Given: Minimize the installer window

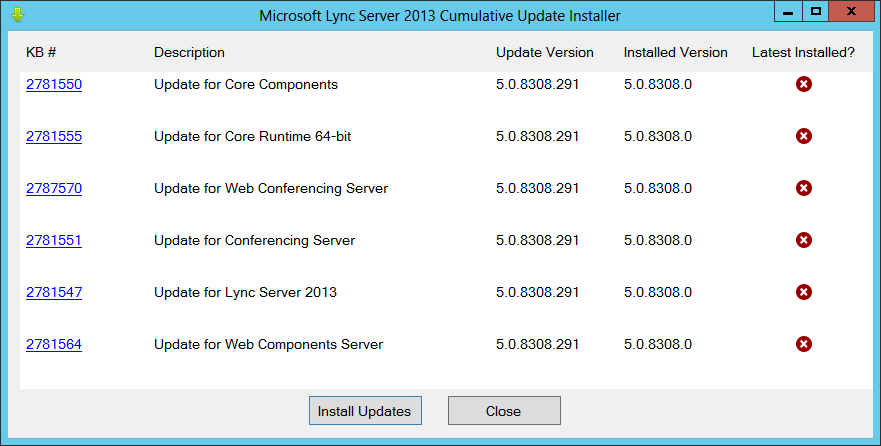Looking at the screenshot, I should [x=788, y=12].
